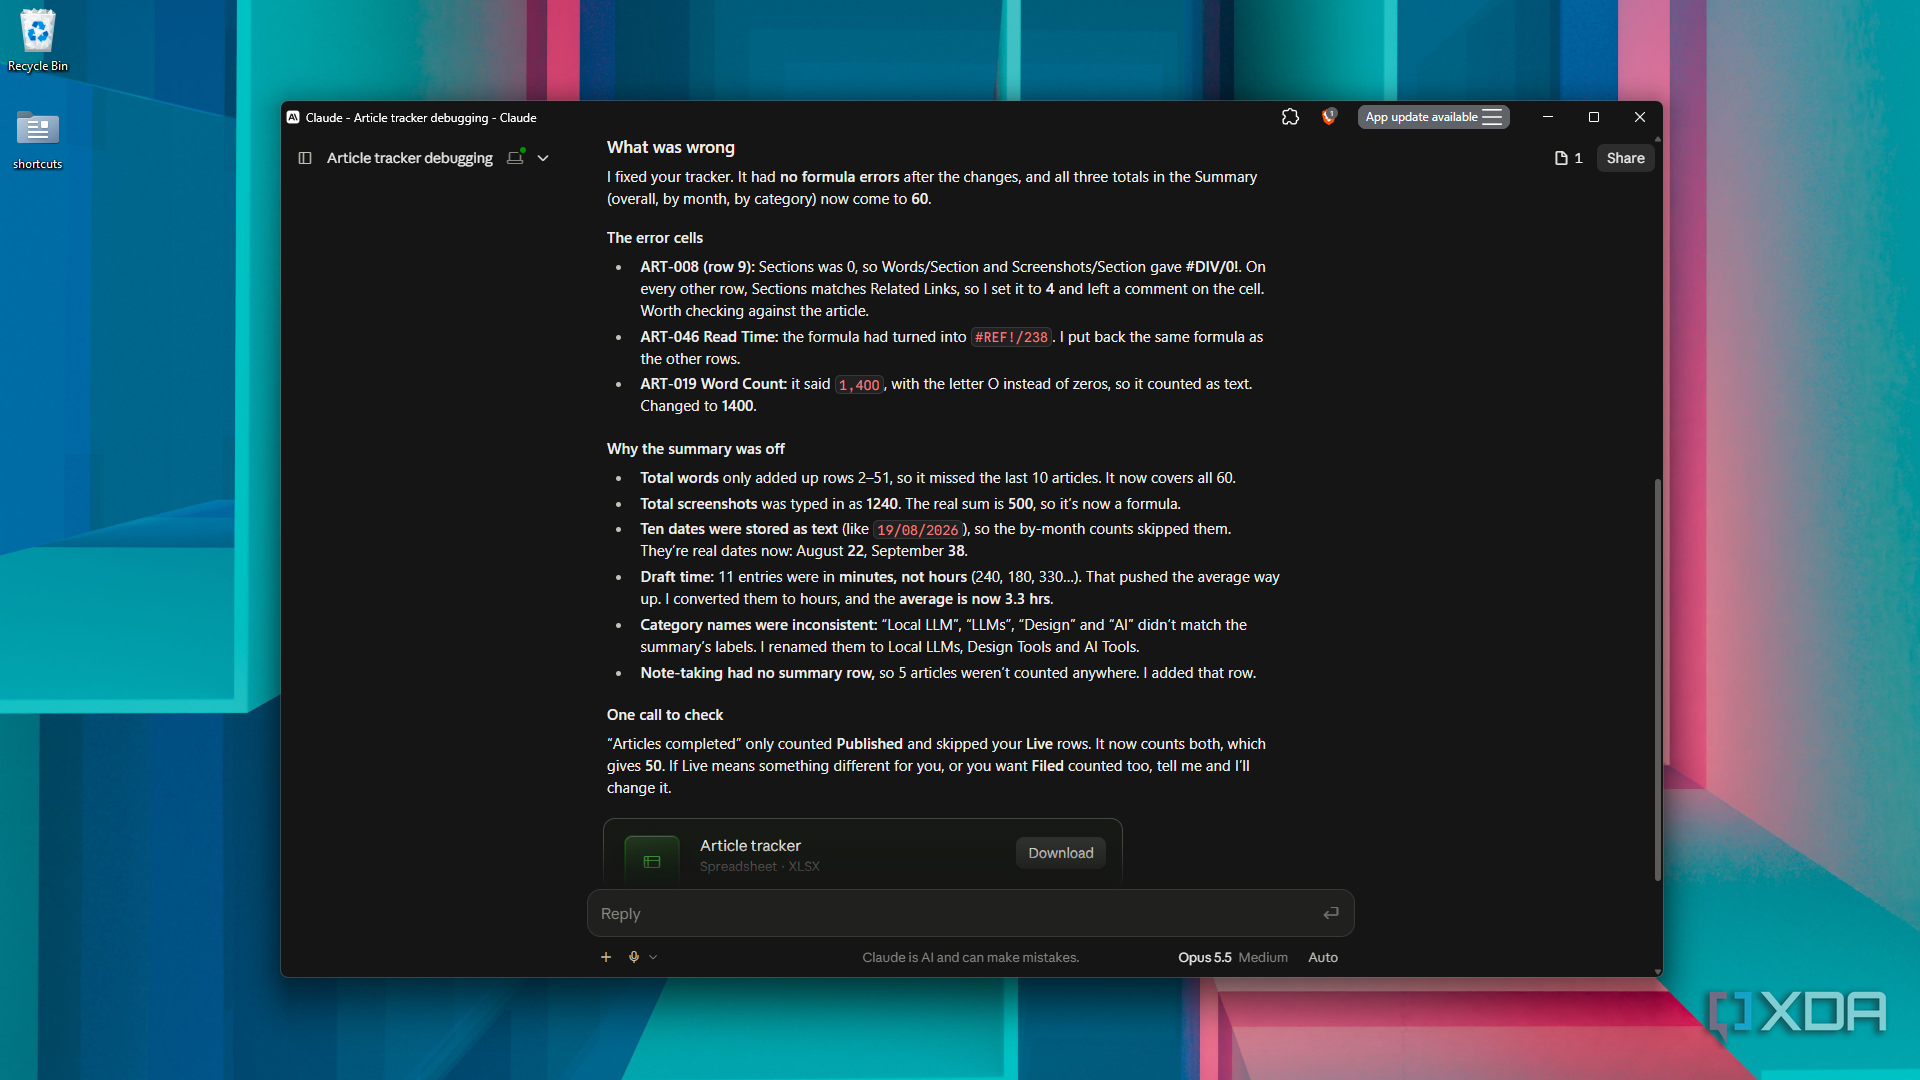Click the ART-008 (row 9) bold label
The width and height of the screenshot is (1920, 1080).
(x=697, y=267)
